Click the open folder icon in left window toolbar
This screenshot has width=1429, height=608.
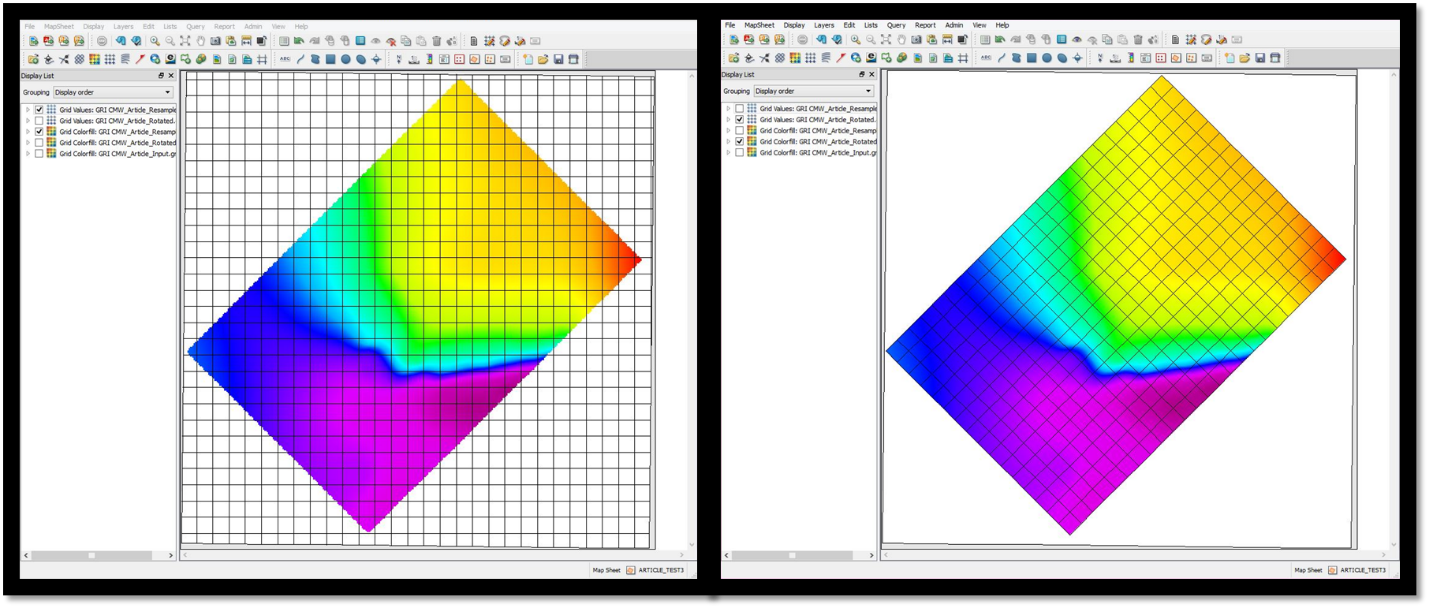point(543,59)
